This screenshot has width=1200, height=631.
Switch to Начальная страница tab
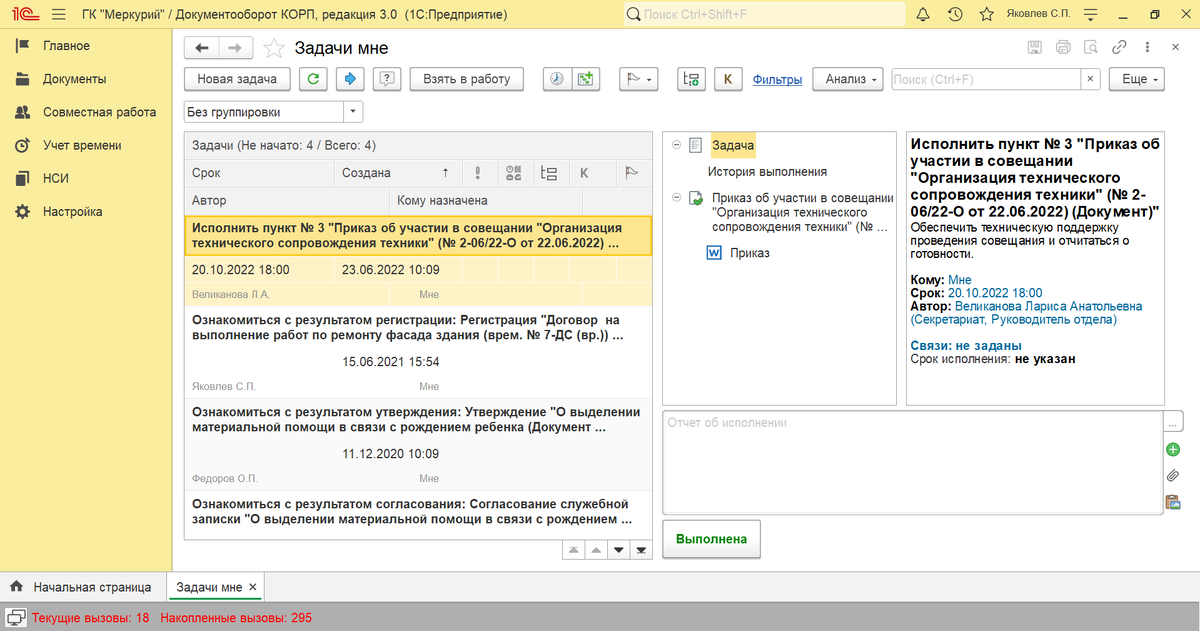point(81,587)
